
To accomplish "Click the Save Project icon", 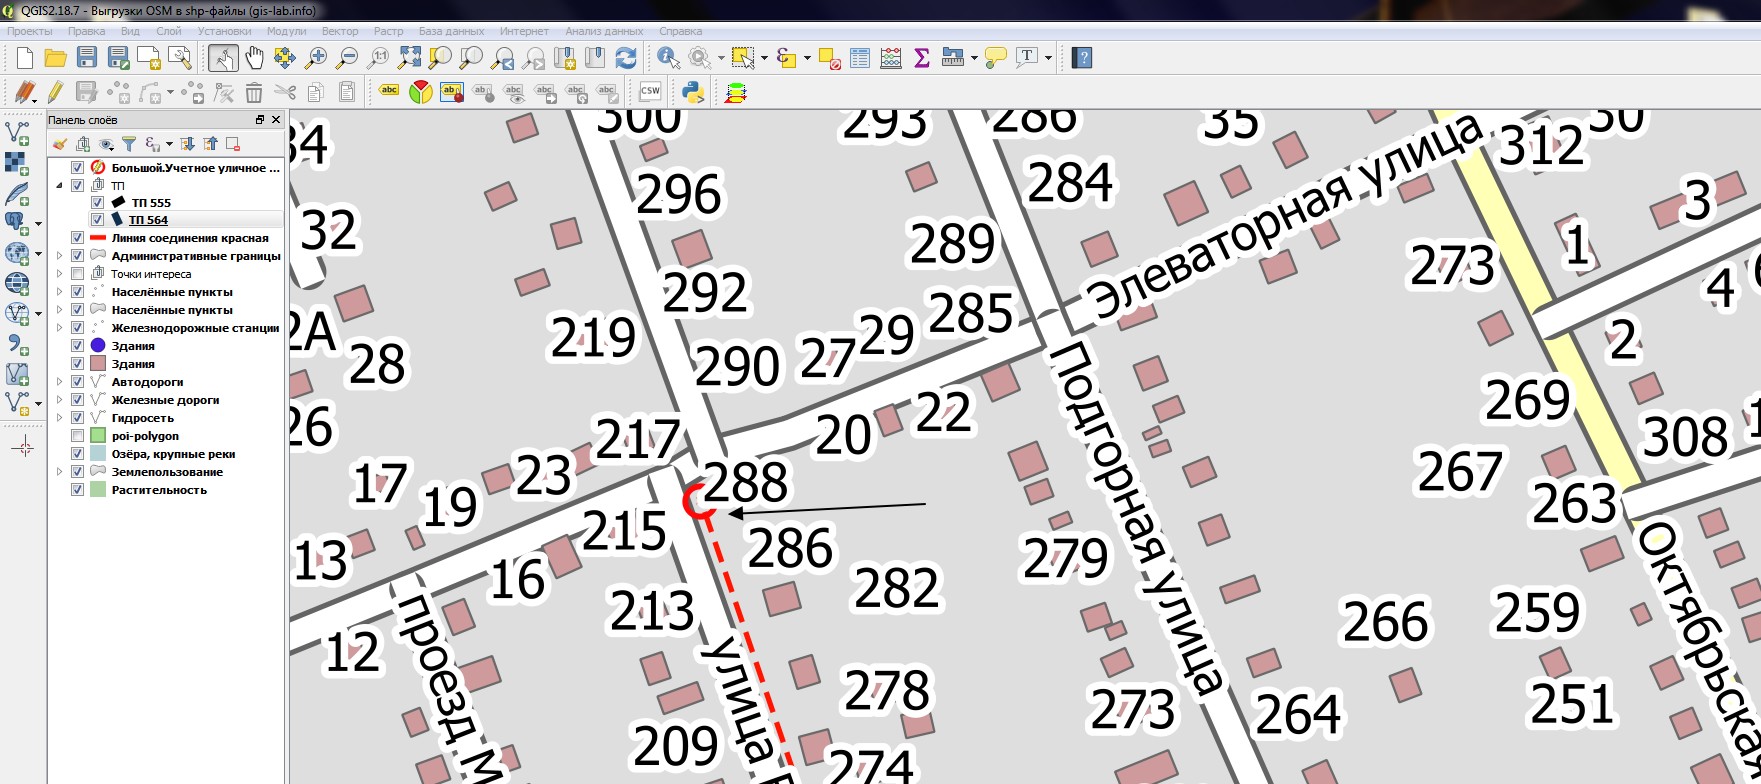I will [87, 58].
